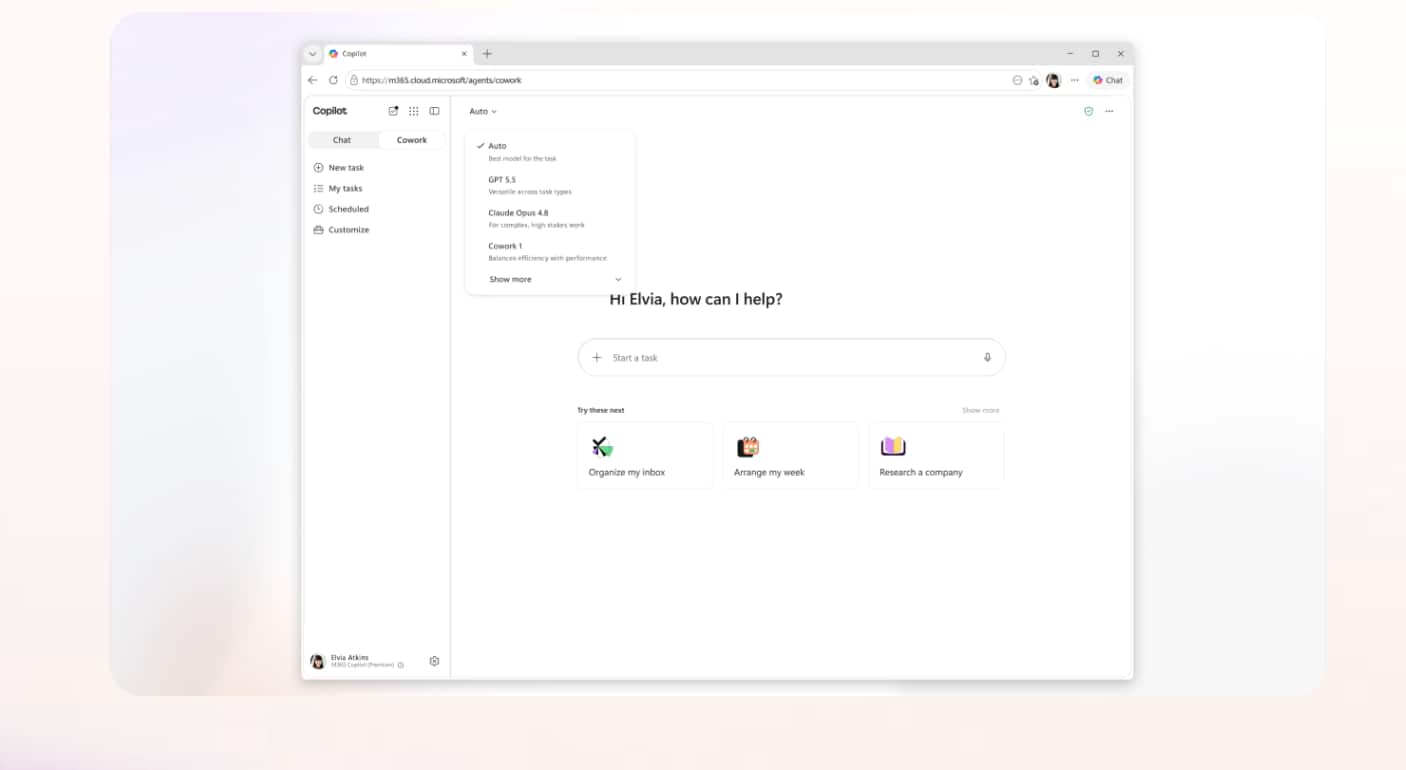This screenshot has height=770, width=1406.
Task: Collapse the sidebar with the panel icon
Action: 434,111
